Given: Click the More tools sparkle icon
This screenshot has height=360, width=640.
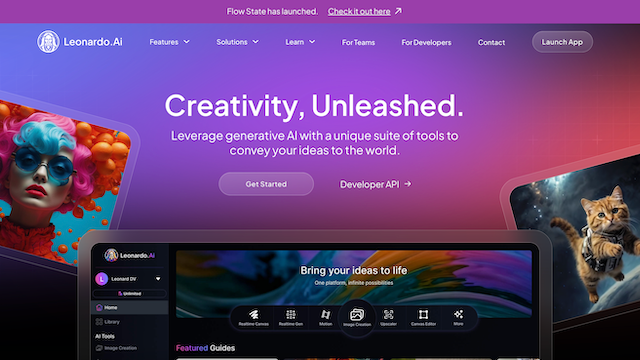Looking at the screenshot, I should coord(458,314).
